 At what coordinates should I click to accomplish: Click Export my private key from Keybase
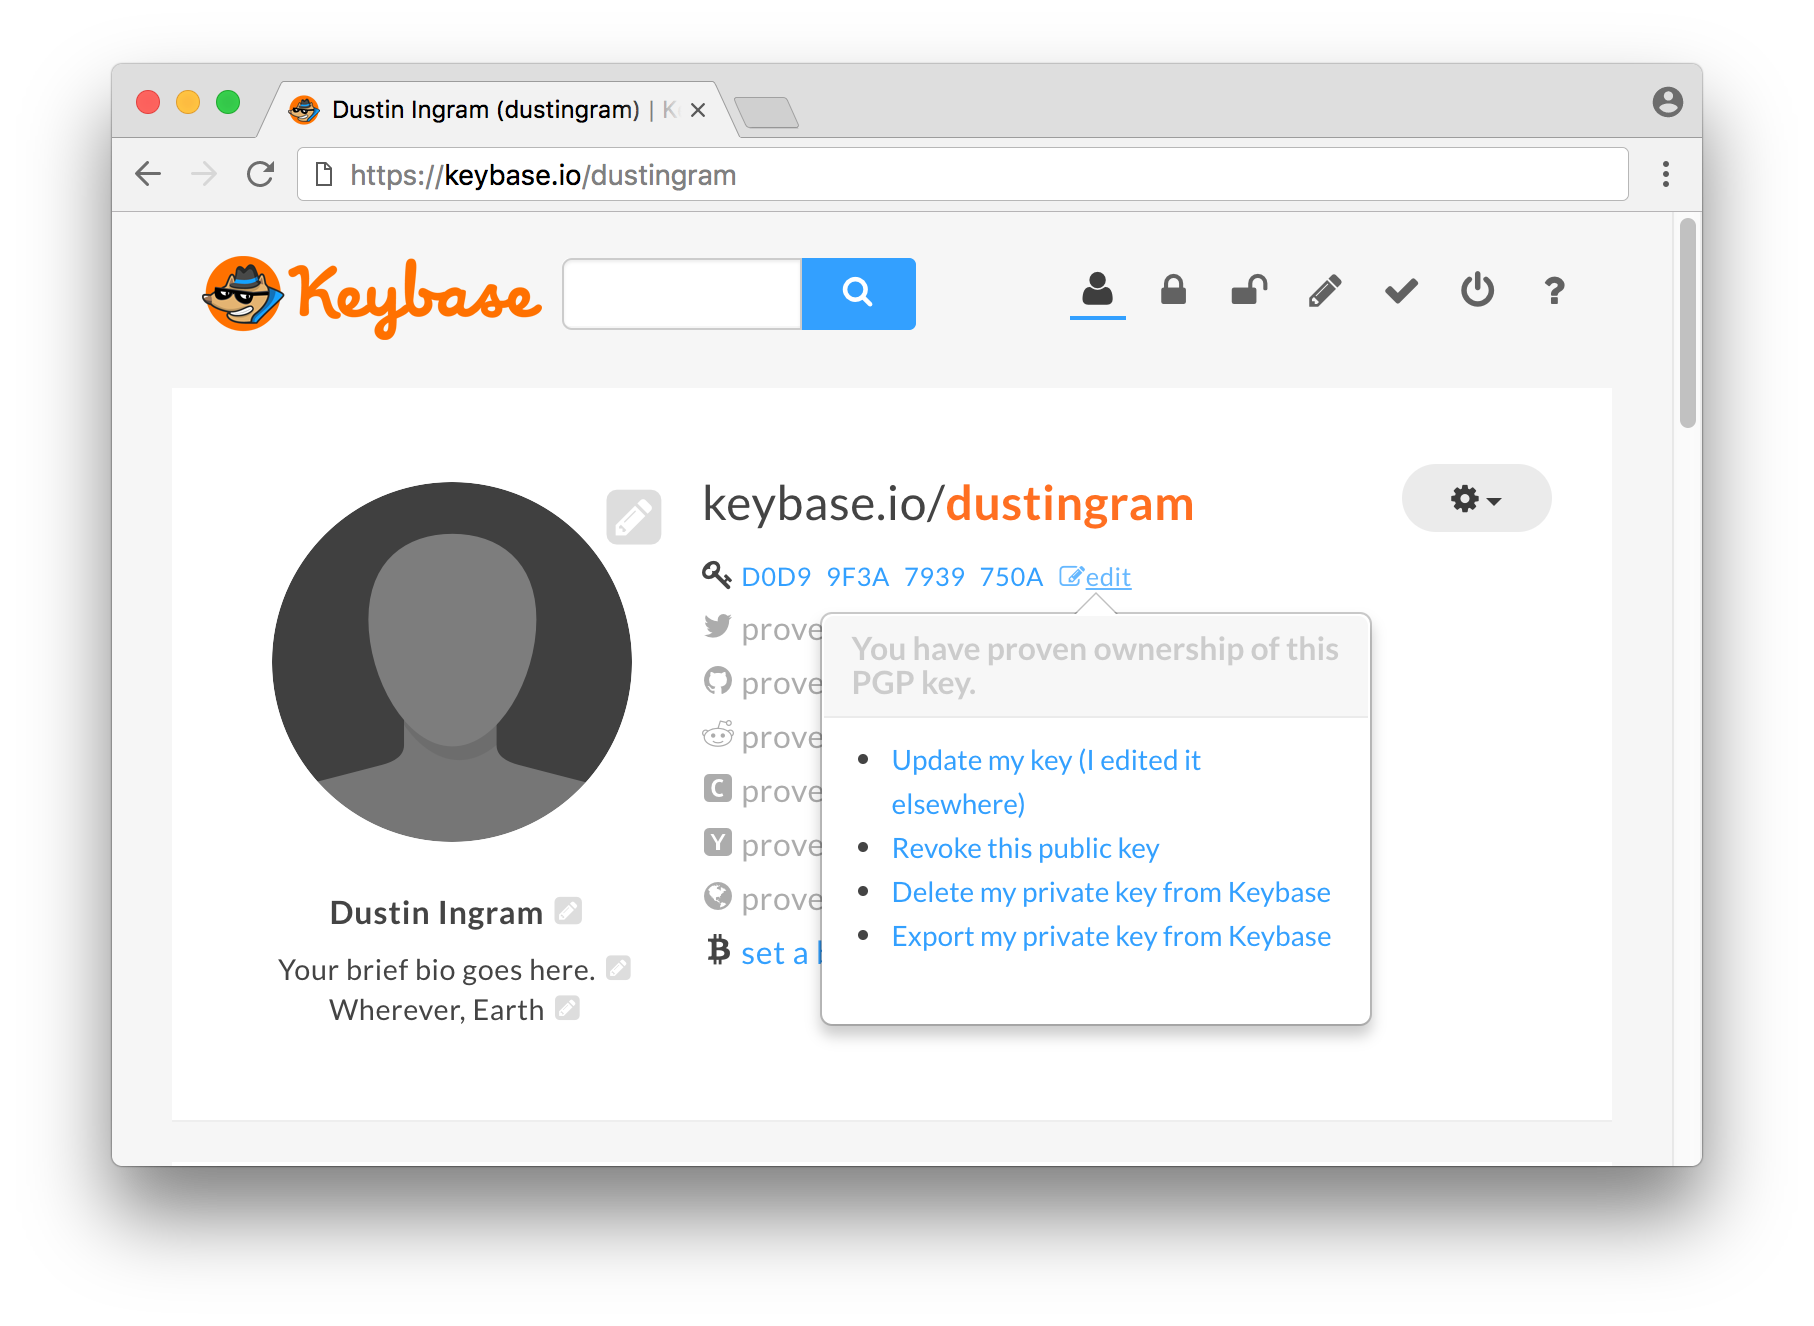(1111, 936)
